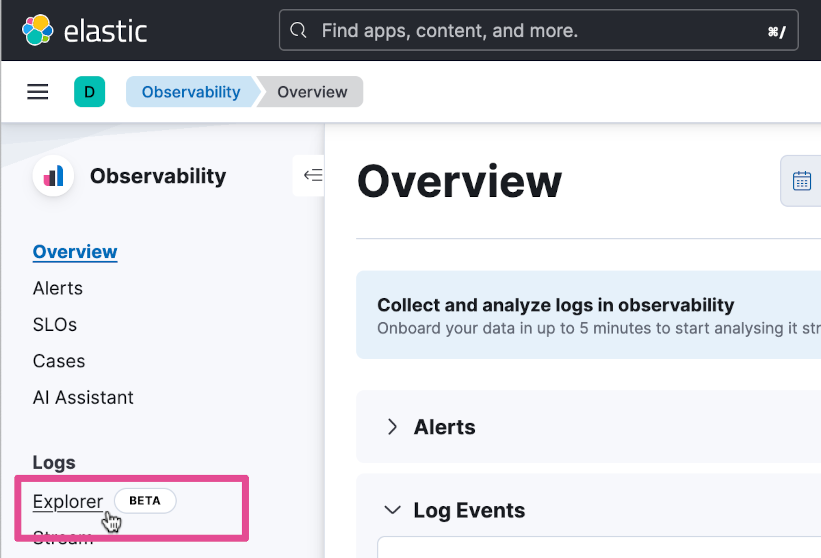The image size is (821, 558).
Task: Collapse the side navigation panel
Action: [312, 176]
